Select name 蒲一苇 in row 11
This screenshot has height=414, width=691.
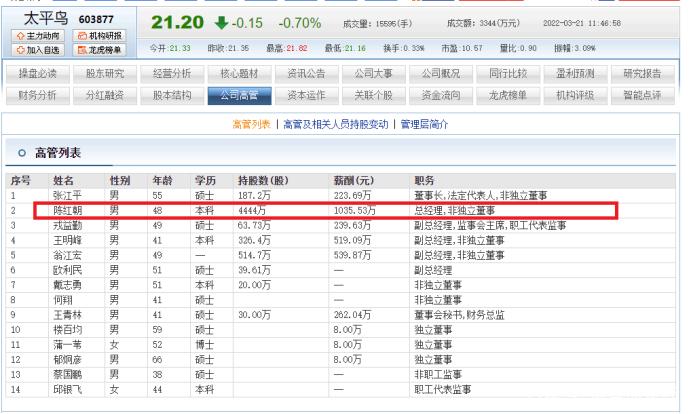tap(67, 345)
